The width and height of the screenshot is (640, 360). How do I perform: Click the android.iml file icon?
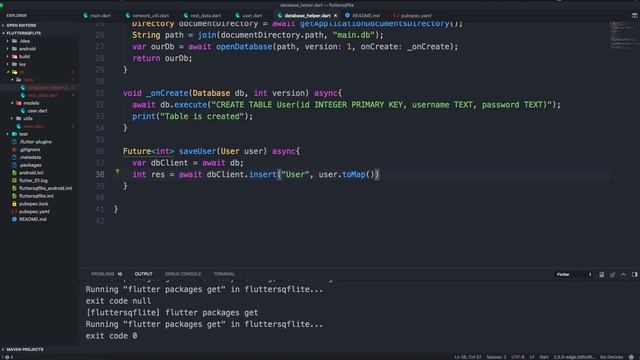coord(14,173)
